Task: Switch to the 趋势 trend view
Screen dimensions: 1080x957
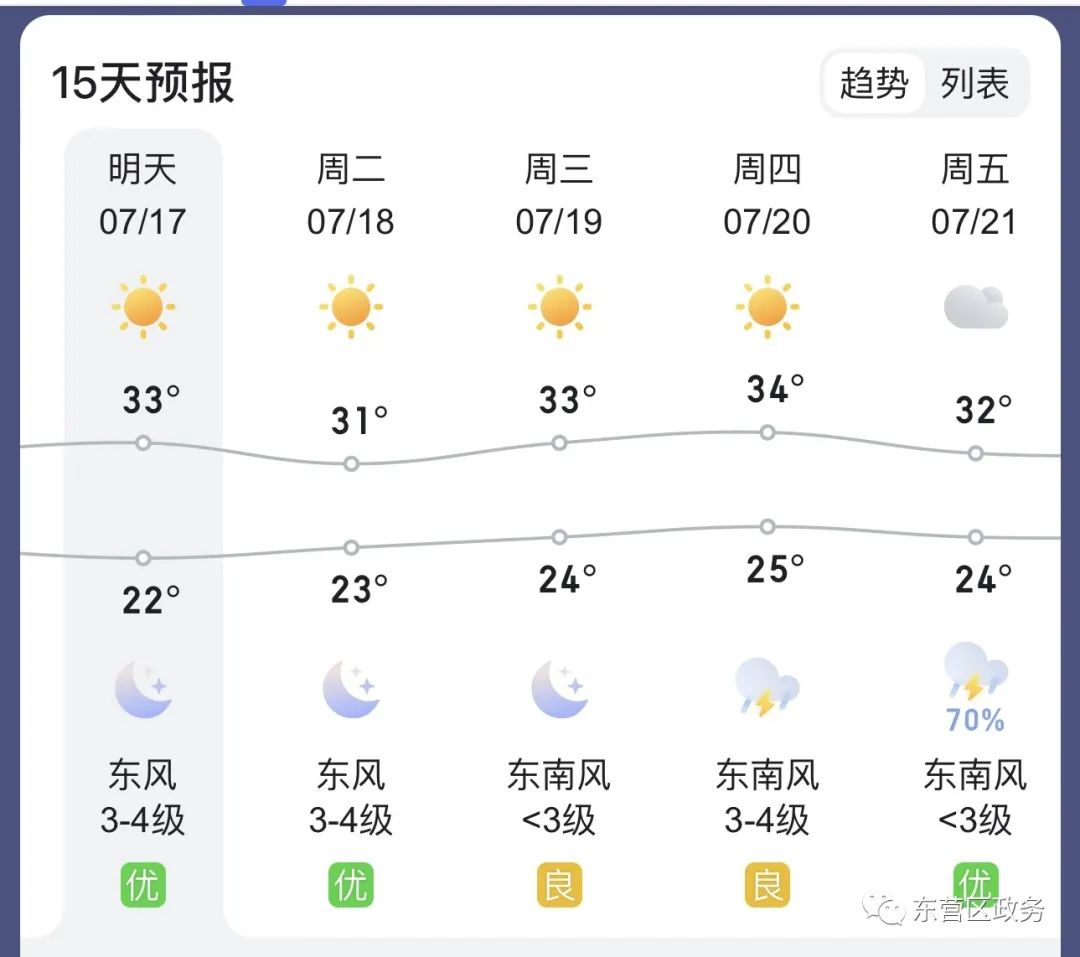Action: click(873, 83)
